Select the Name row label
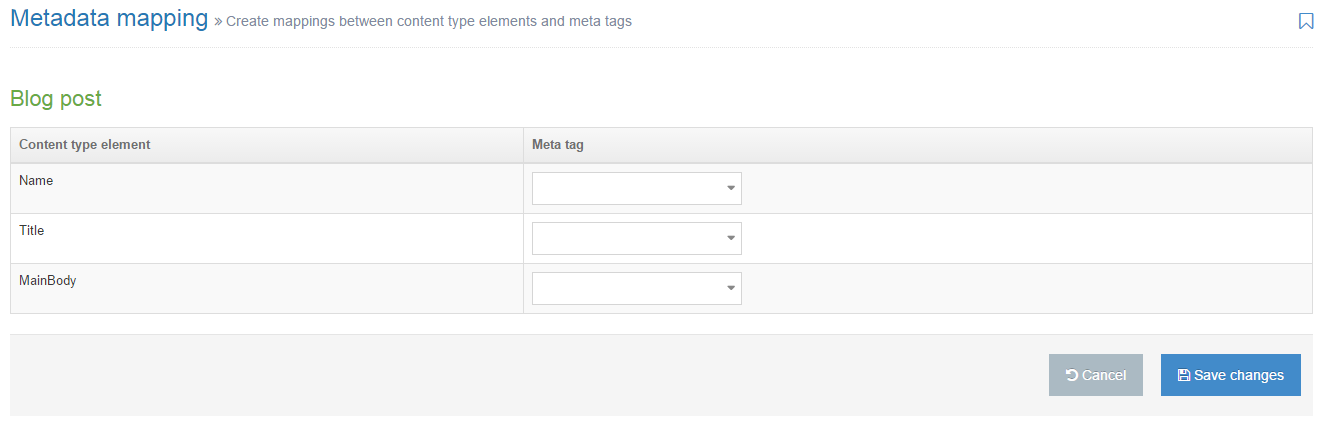 point(36,181)
